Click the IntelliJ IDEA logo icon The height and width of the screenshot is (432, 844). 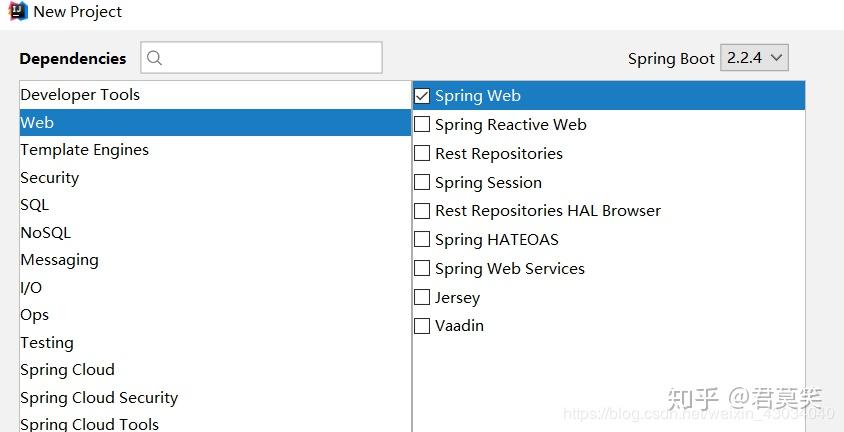click(17, 12)
